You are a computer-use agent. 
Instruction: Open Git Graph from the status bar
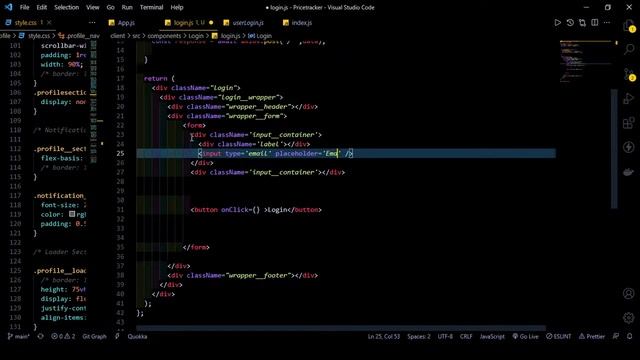tap(94, 336)
